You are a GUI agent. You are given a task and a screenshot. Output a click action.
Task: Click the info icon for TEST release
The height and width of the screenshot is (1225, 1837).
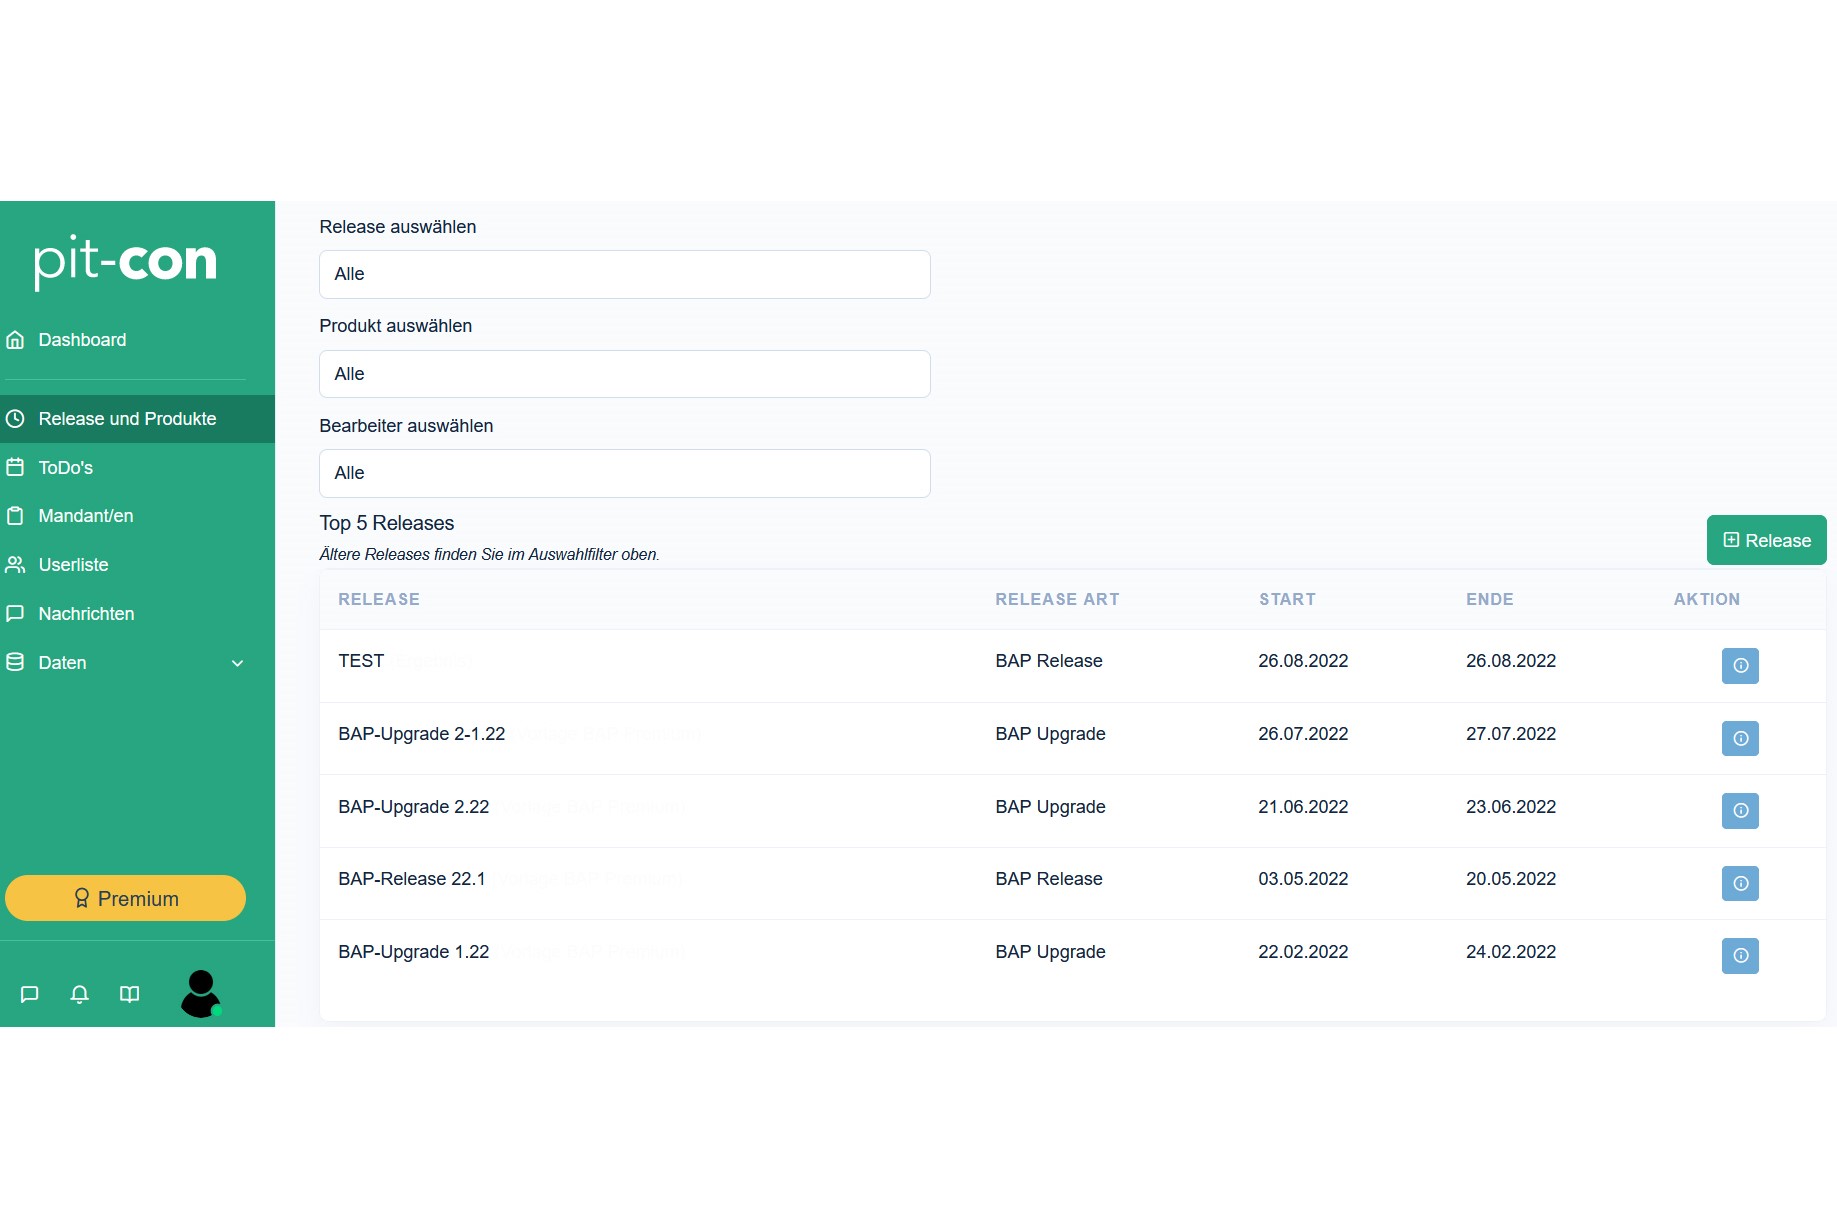click(1739, 666)
